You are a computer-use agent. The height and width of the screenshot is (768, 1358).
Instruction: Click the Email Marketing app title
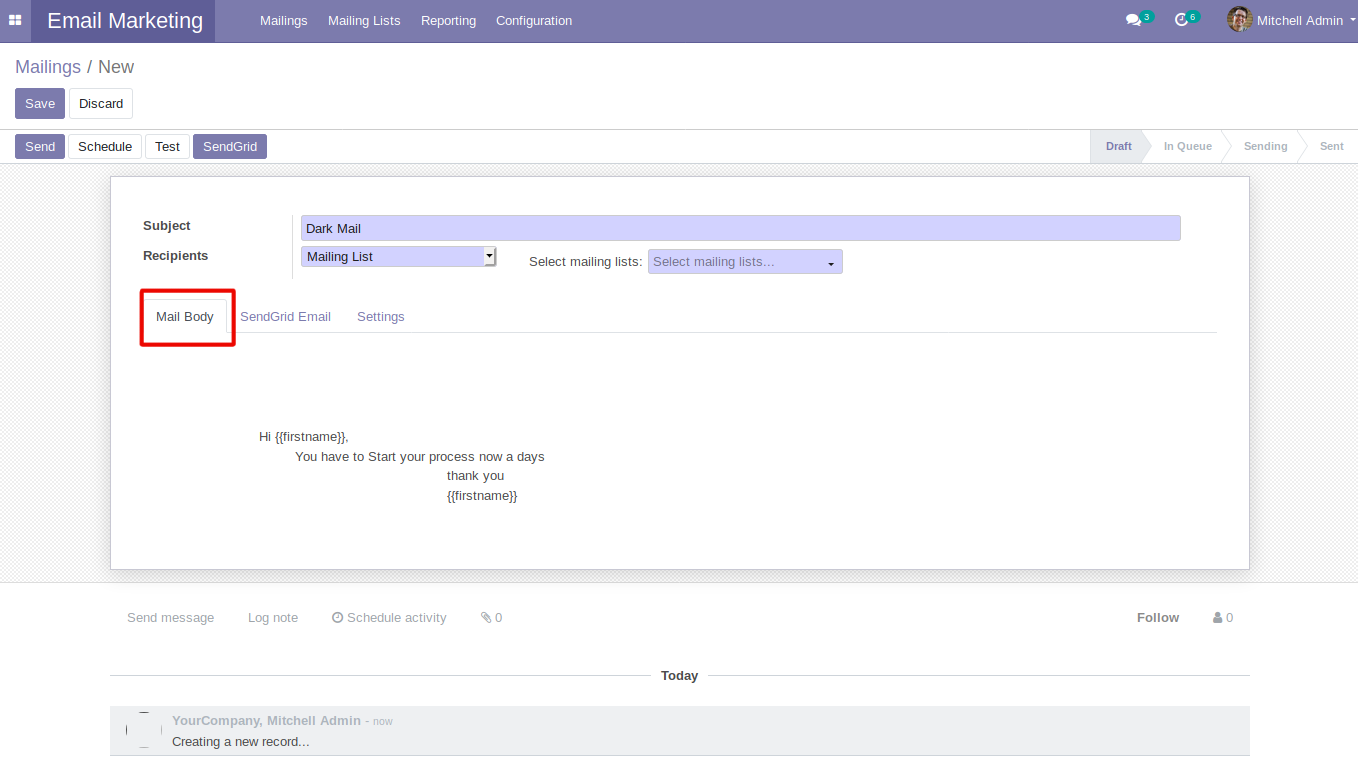(x=125, y=21)
